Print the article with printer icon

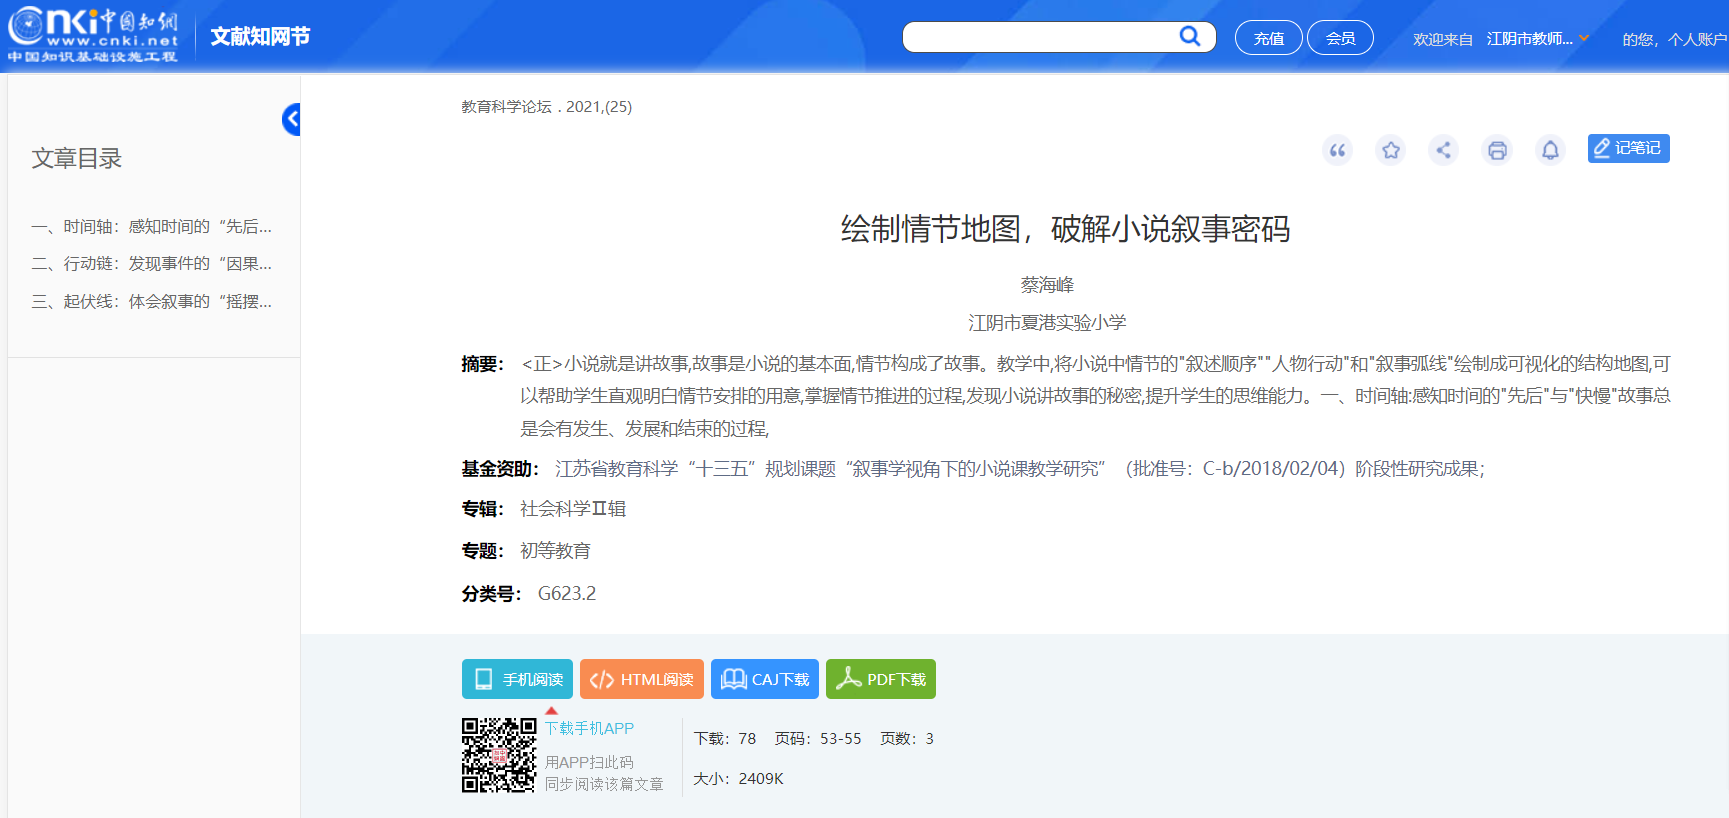(x=1497, y=150)
